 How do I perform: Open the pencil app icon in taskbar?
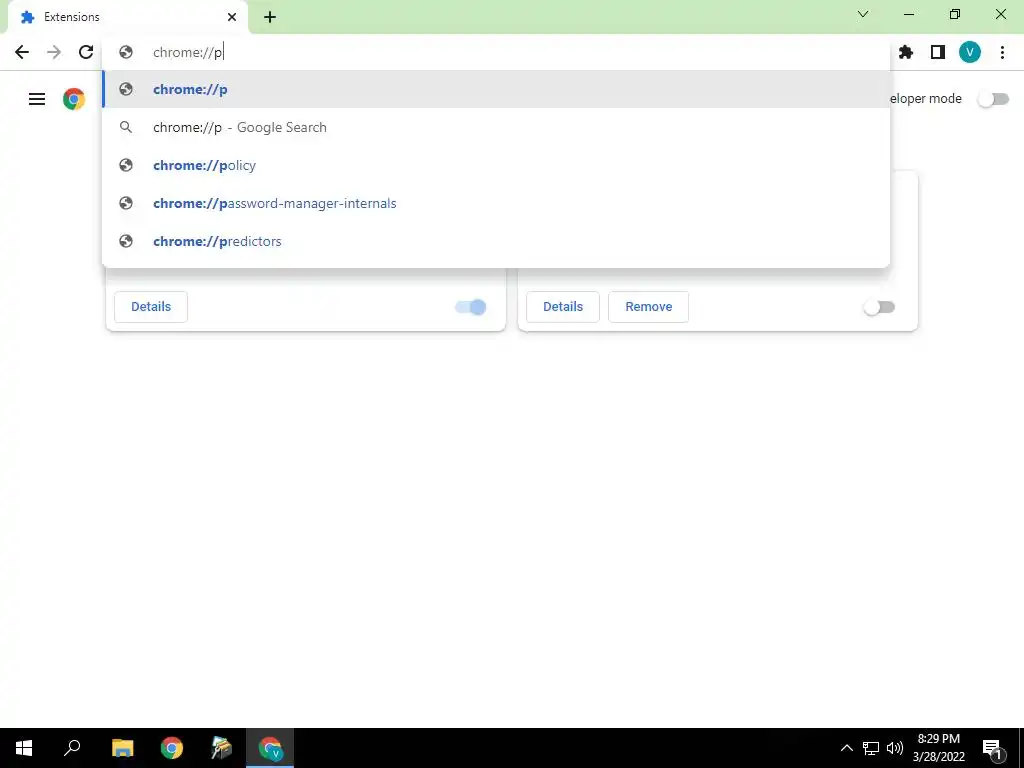[x=221, y=748]
